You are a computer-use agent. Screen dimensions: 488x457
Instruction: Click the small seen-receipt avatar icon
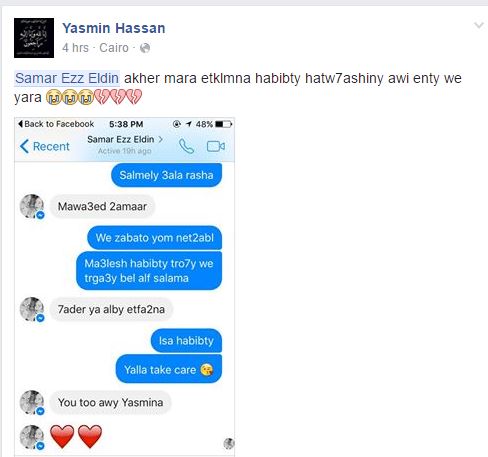229,443
